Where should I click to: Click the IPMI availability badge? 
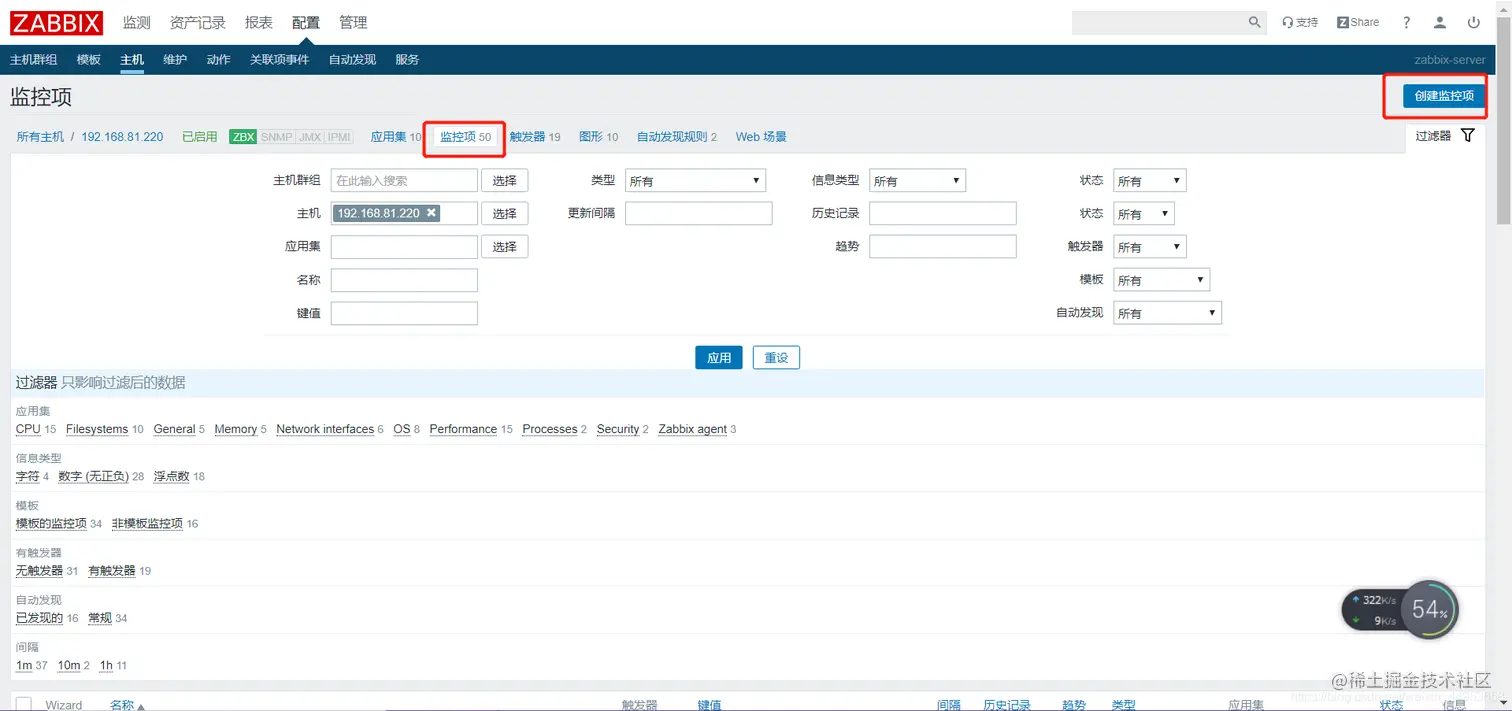click(x=339, y=137)
